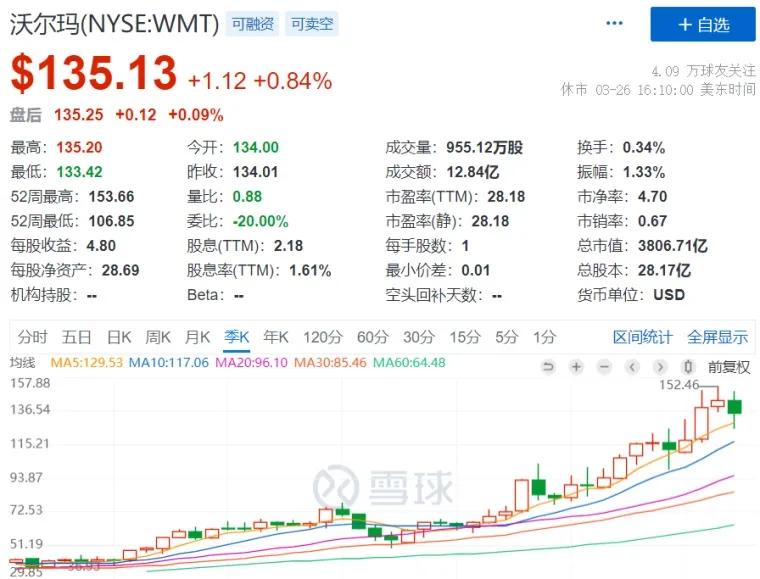760x579 pixels.
Task: Click the MA20:96.10 indicator label
Action: [251, 362]
